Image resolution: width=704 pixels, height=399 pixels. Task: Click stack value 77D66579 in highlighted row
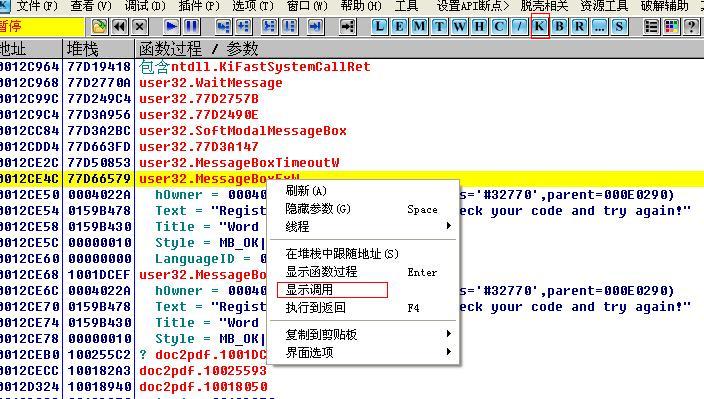[x=99, y=179]
